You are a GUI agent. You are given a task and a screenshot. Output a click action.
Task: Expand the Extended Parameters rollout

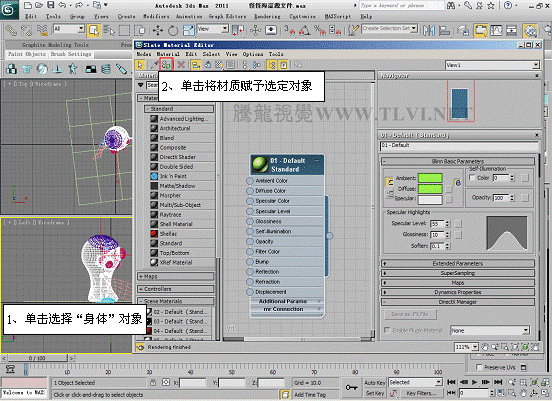coord(458,263)
